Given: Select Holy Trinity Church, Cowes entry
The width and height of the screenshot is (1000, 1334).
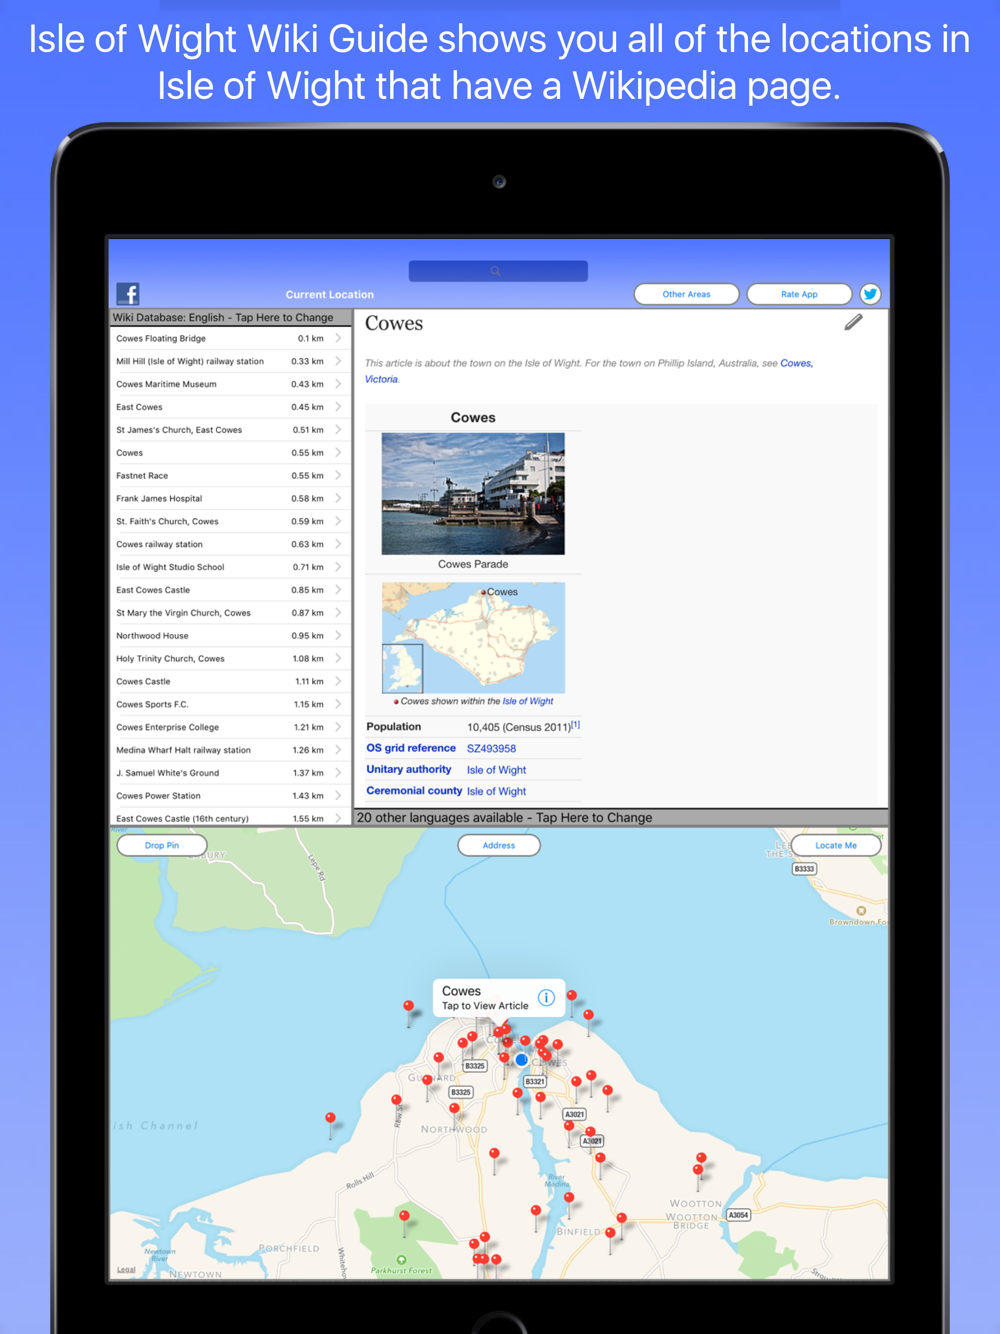Looking at the screenshot, I should tap(230, 658).
